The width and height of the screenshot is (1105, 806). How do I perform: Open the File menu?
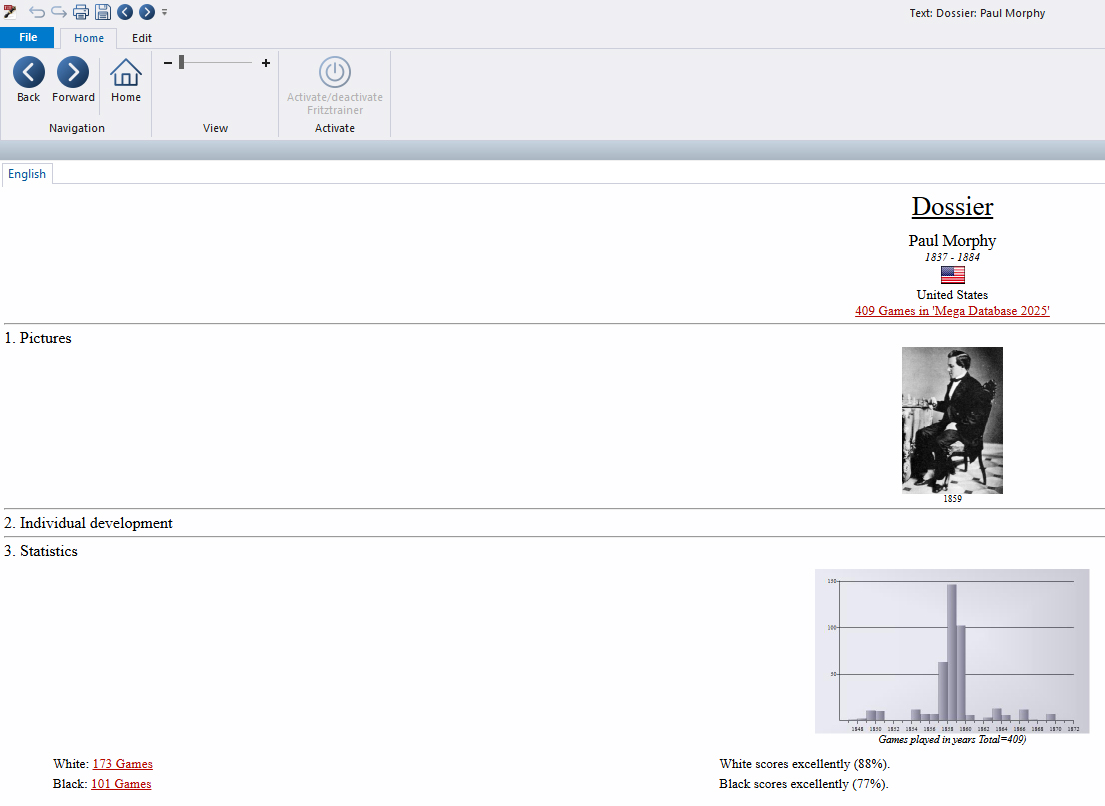click(x=28, y=38)
